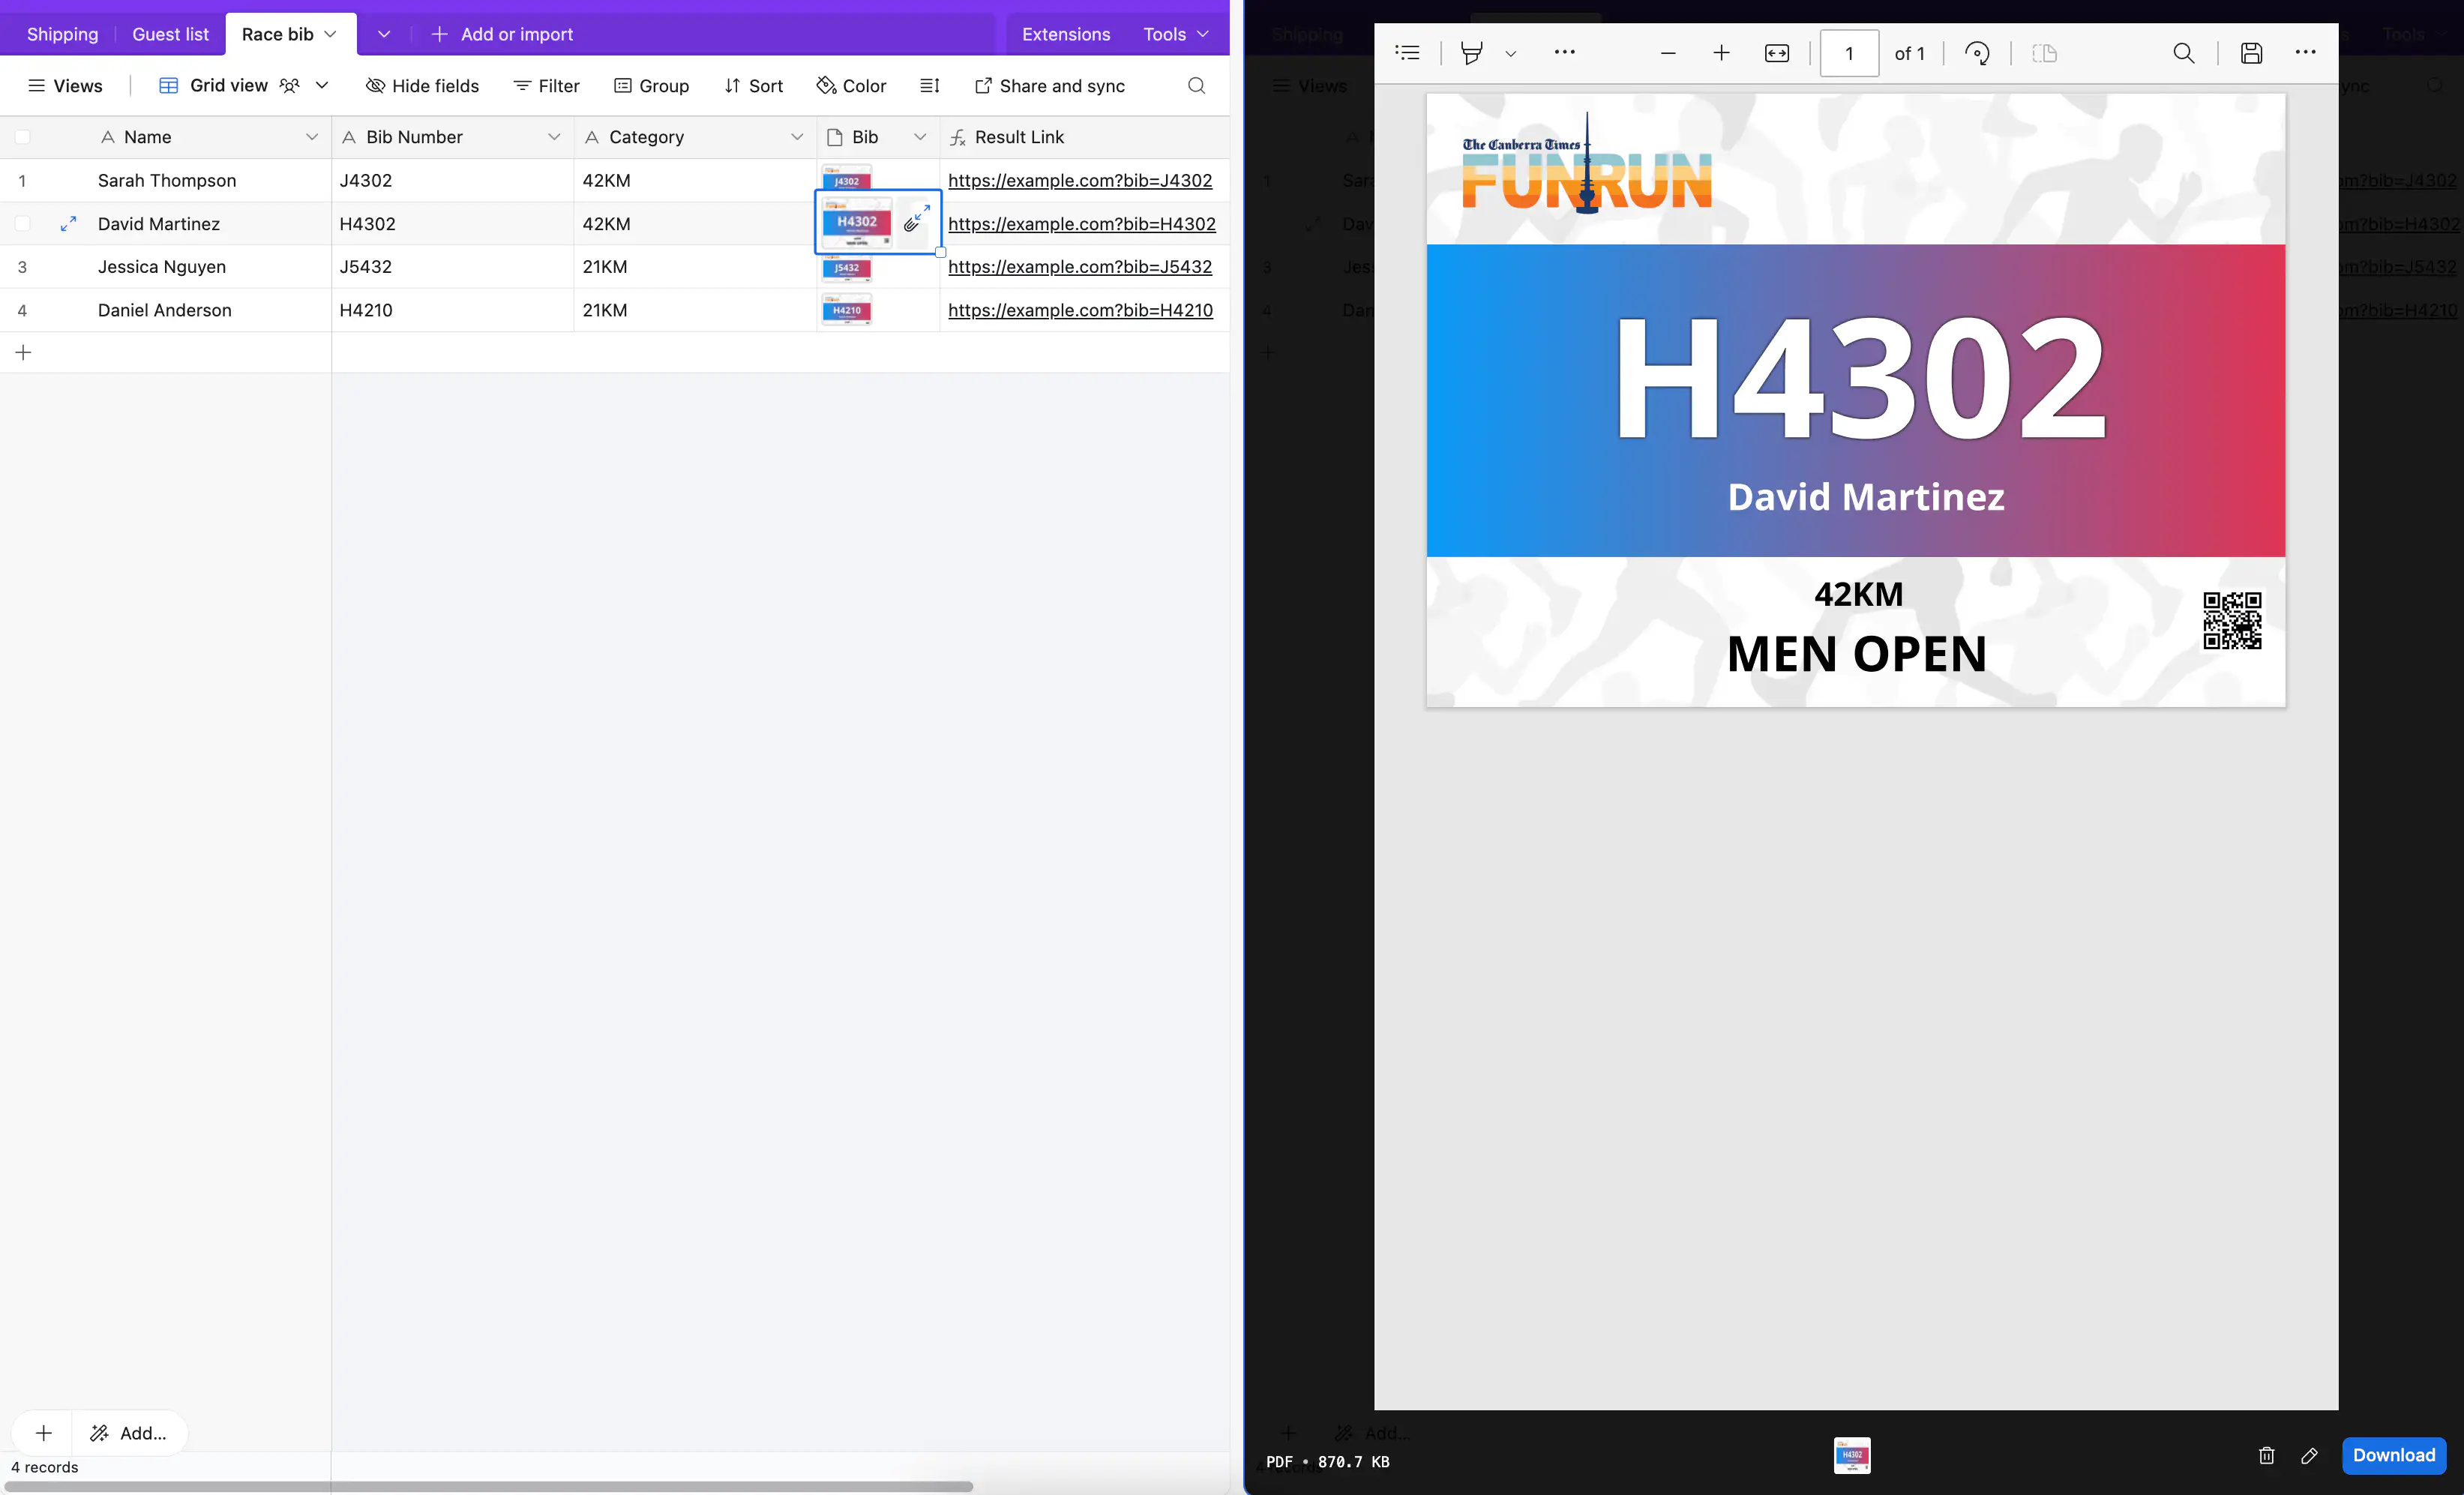Image resolution: width=2464 pixels, height=1495 pixels.
Task: Switch to the Shipping table tab
Action: [62, 34]
